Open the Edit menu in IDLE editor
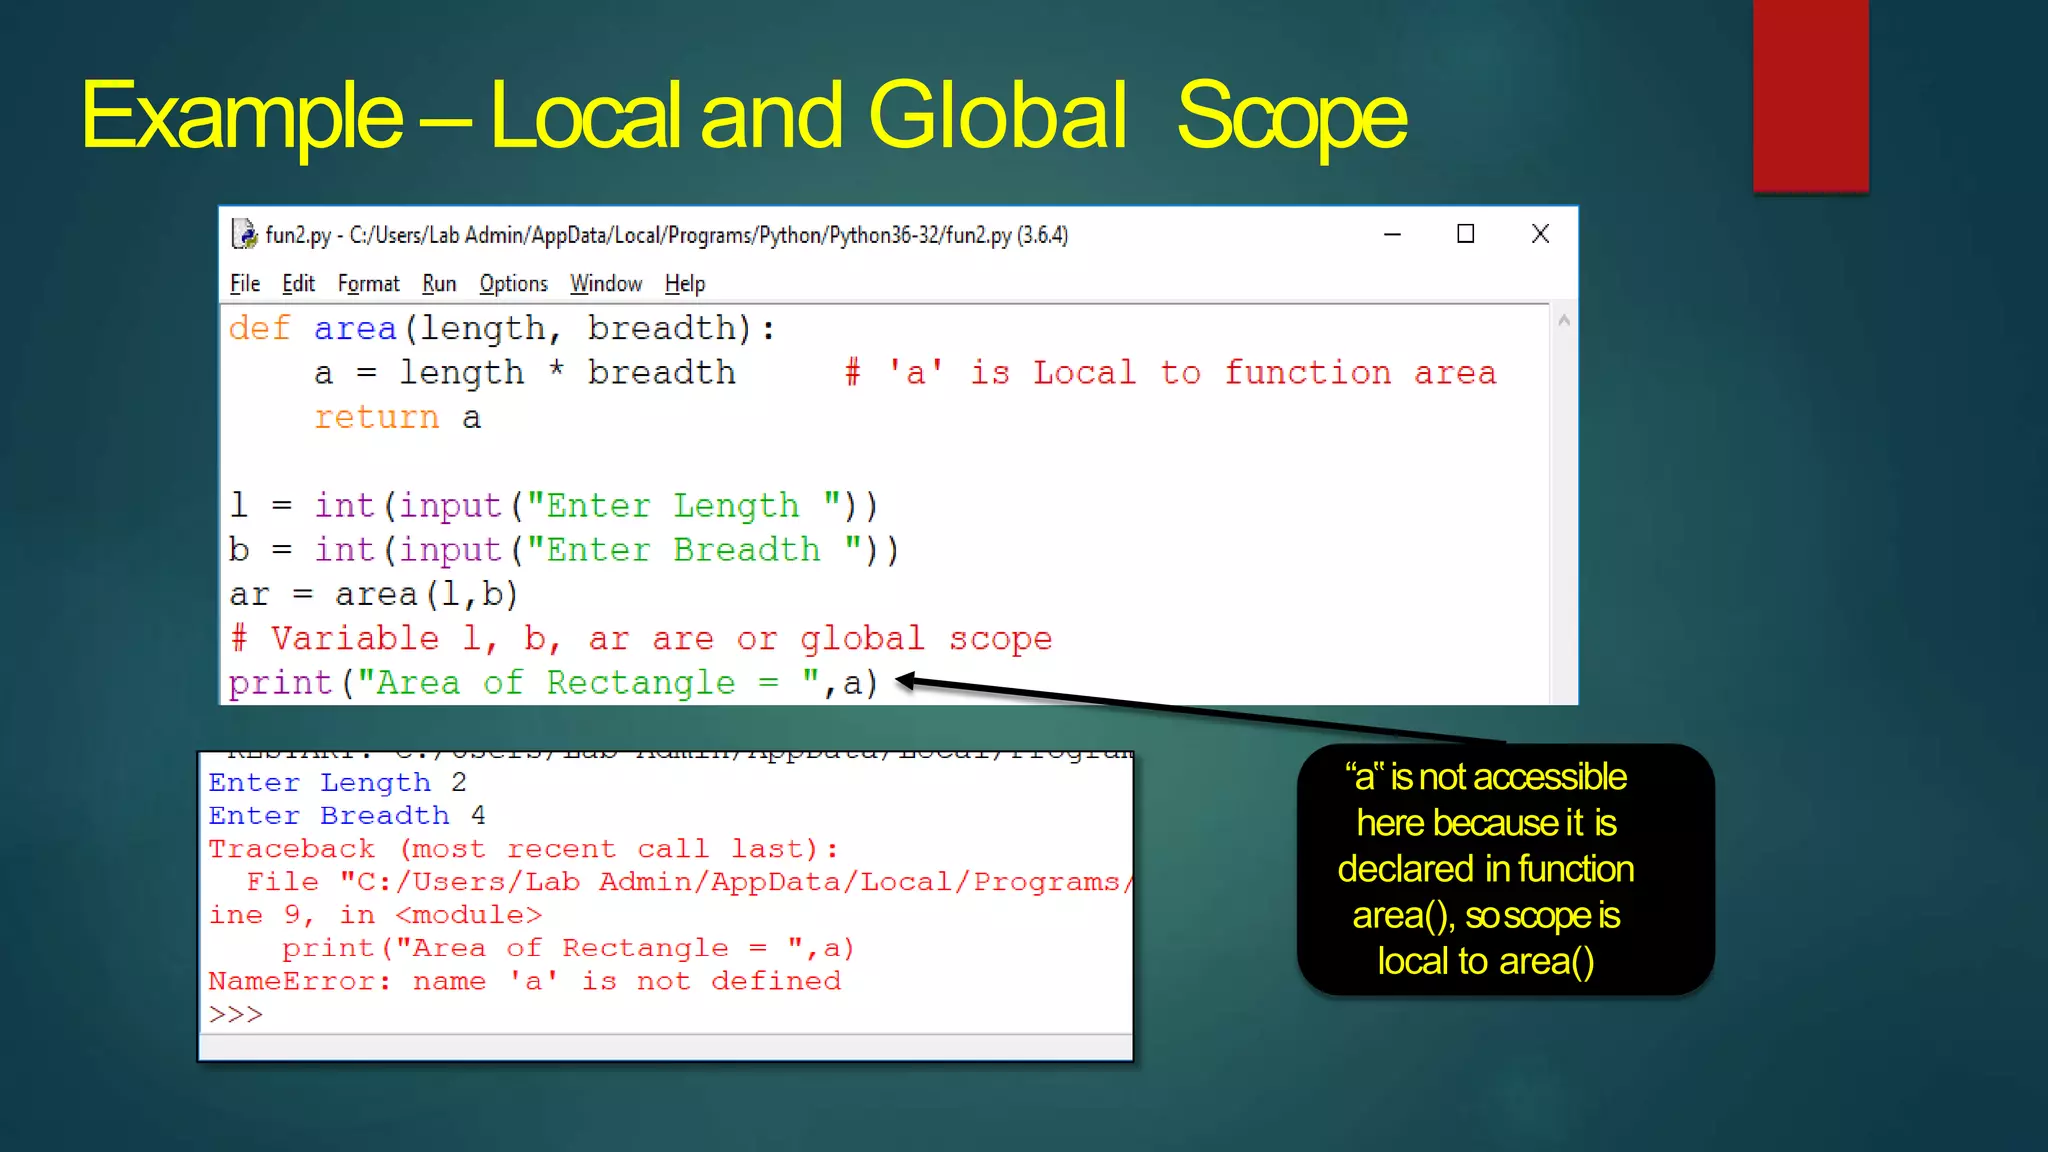This screenshot has width=2048, height=1152. pyautogui.click(x=298, y=284)
